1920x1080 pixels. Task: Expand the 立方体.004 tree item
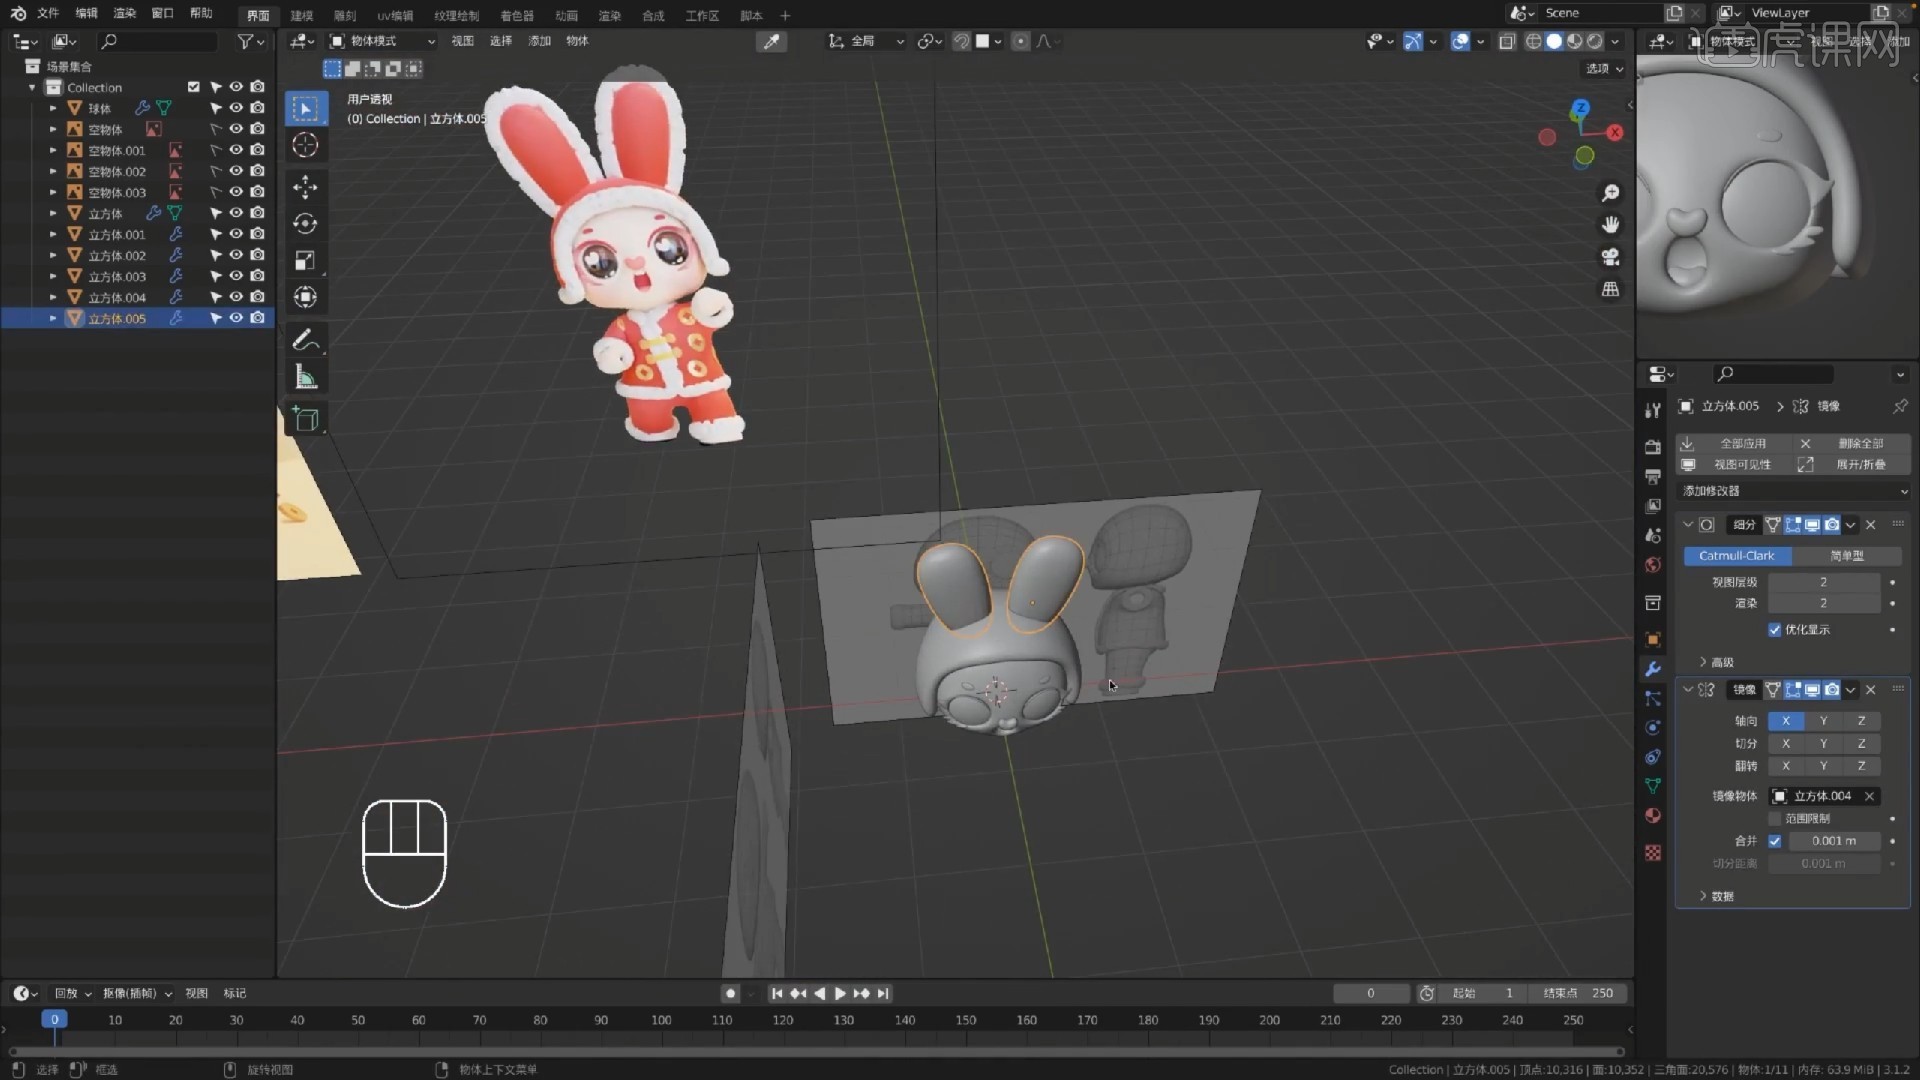pyautogui.click(x=53, y=297)
